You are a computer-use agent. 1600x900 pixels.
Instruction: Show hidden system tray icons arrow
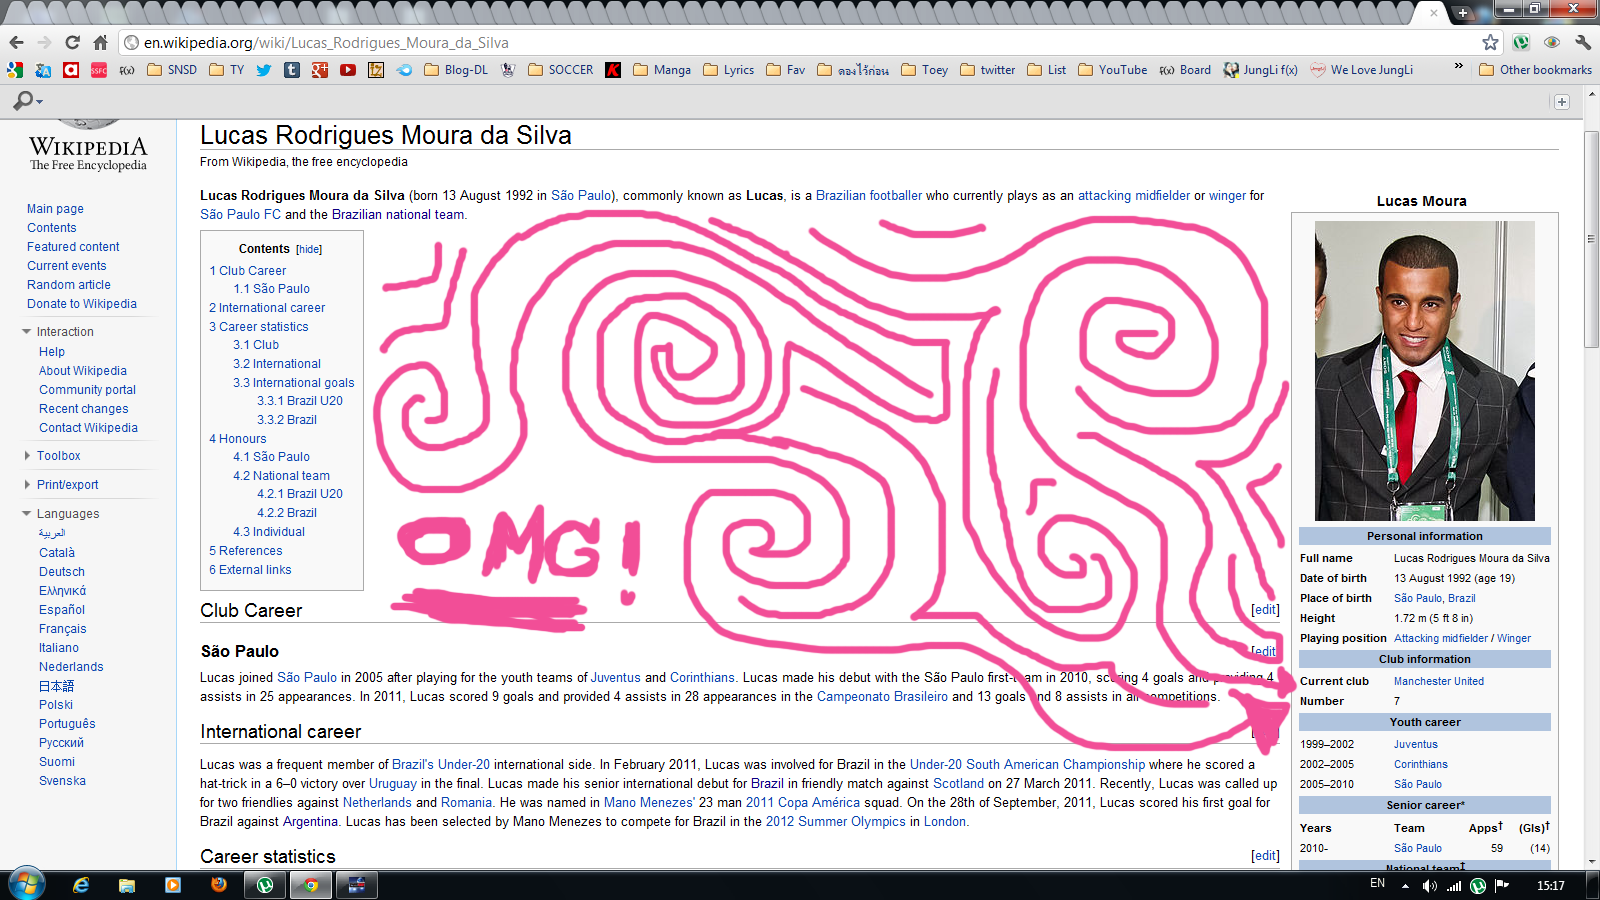click(1405, 886)
